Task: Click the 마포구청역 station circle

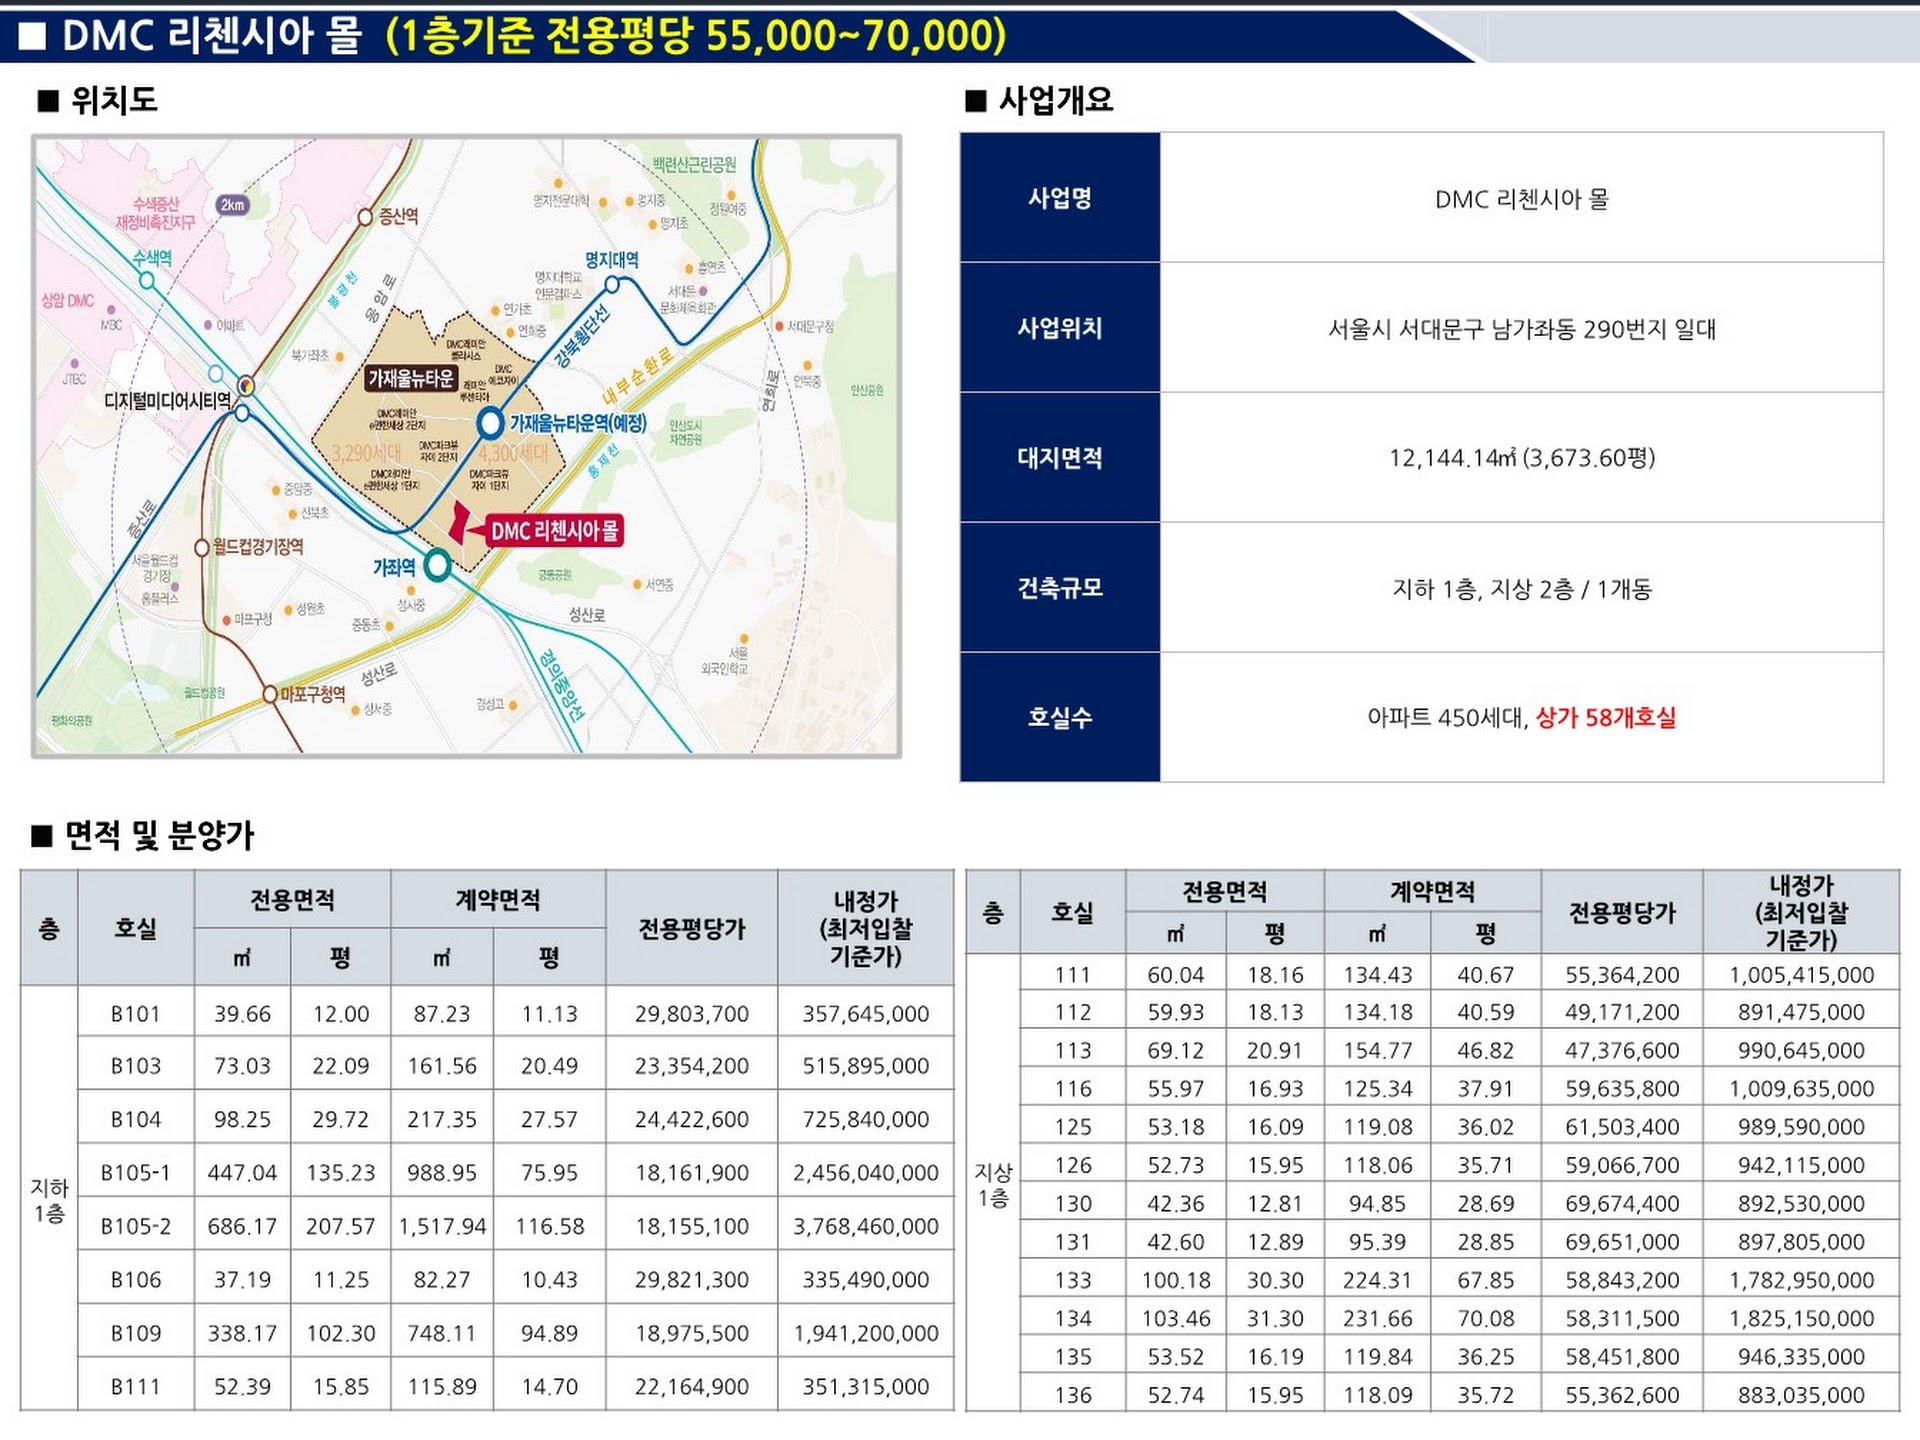Action: [x=270, y=694]
